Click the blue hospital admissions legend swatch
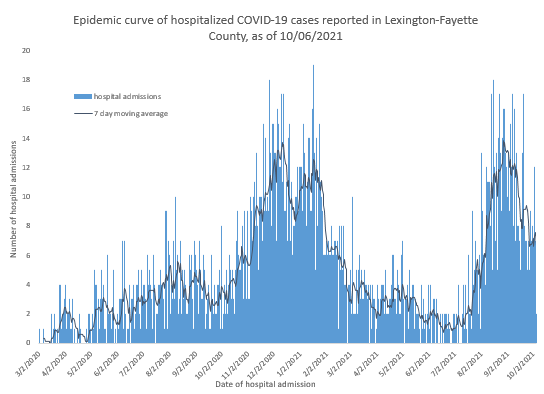This screenshot has height=394, width=544. click(x=83, y=96)
